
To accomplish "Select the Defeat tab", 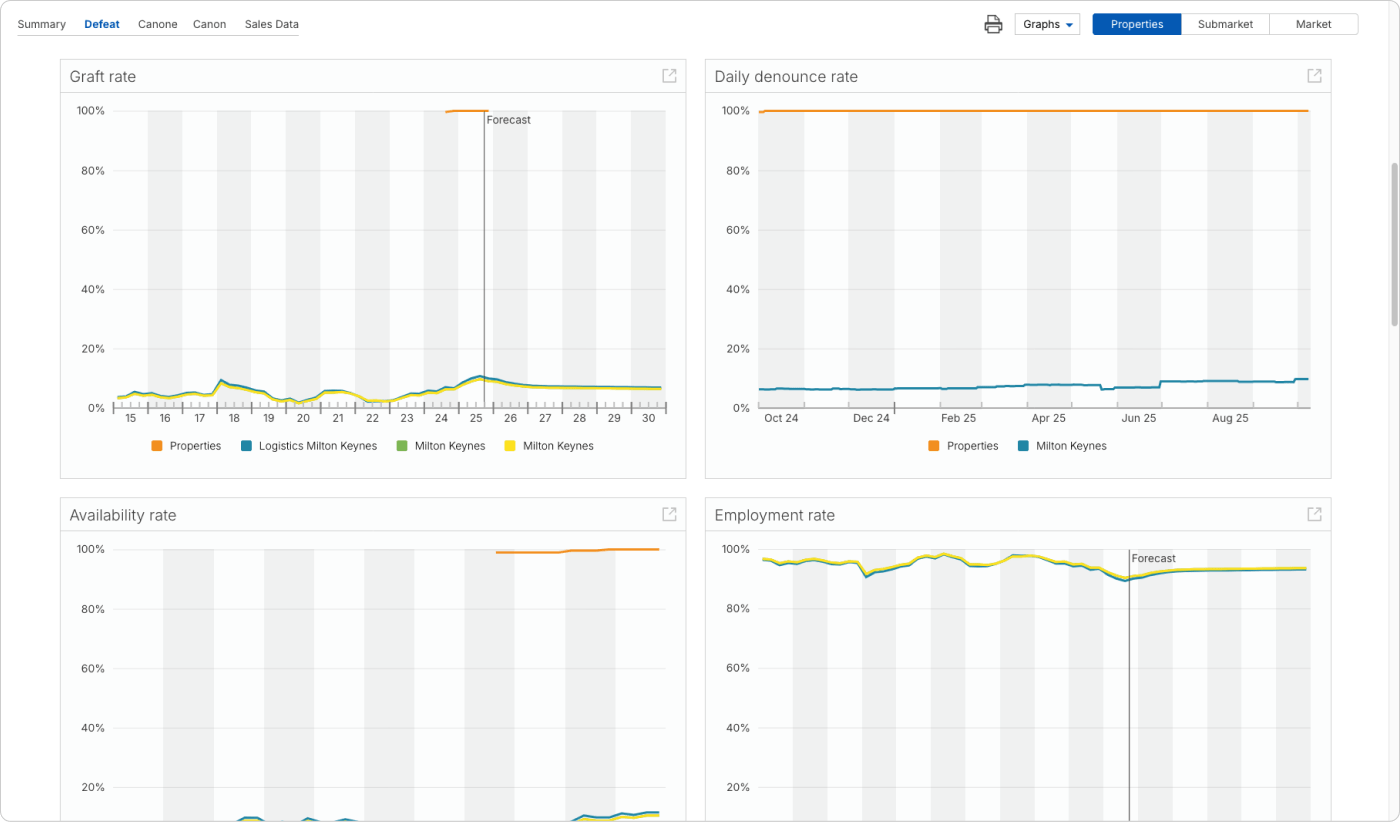I will click(x=102, y=24).
